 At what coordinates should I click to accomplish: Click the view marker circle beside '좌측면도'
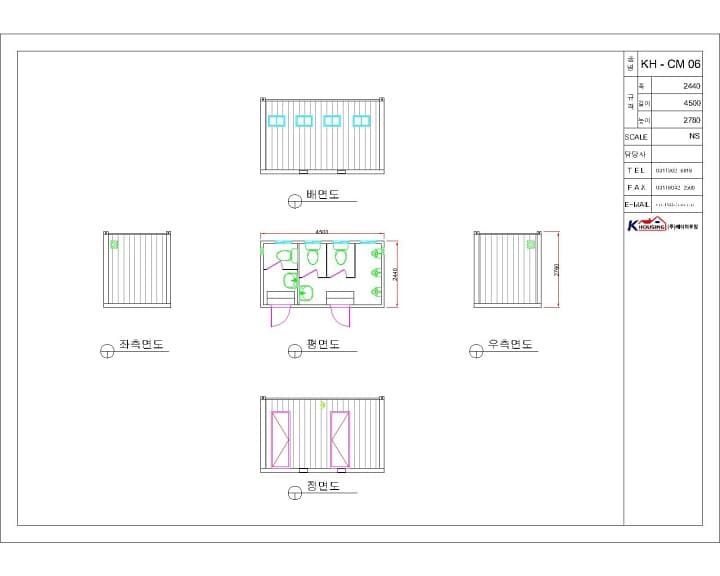107,351
